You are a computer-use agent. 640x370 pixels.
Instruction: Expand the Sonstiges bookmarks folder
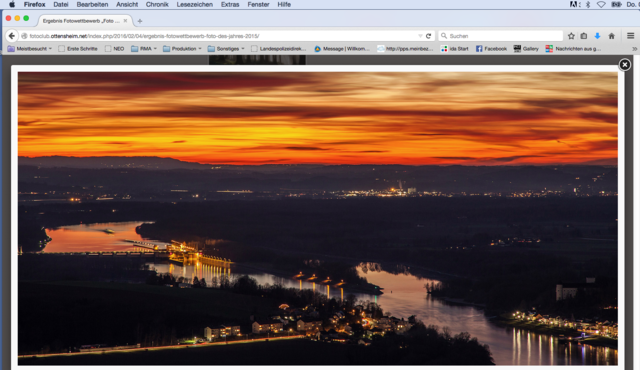(x=226, y=49)
